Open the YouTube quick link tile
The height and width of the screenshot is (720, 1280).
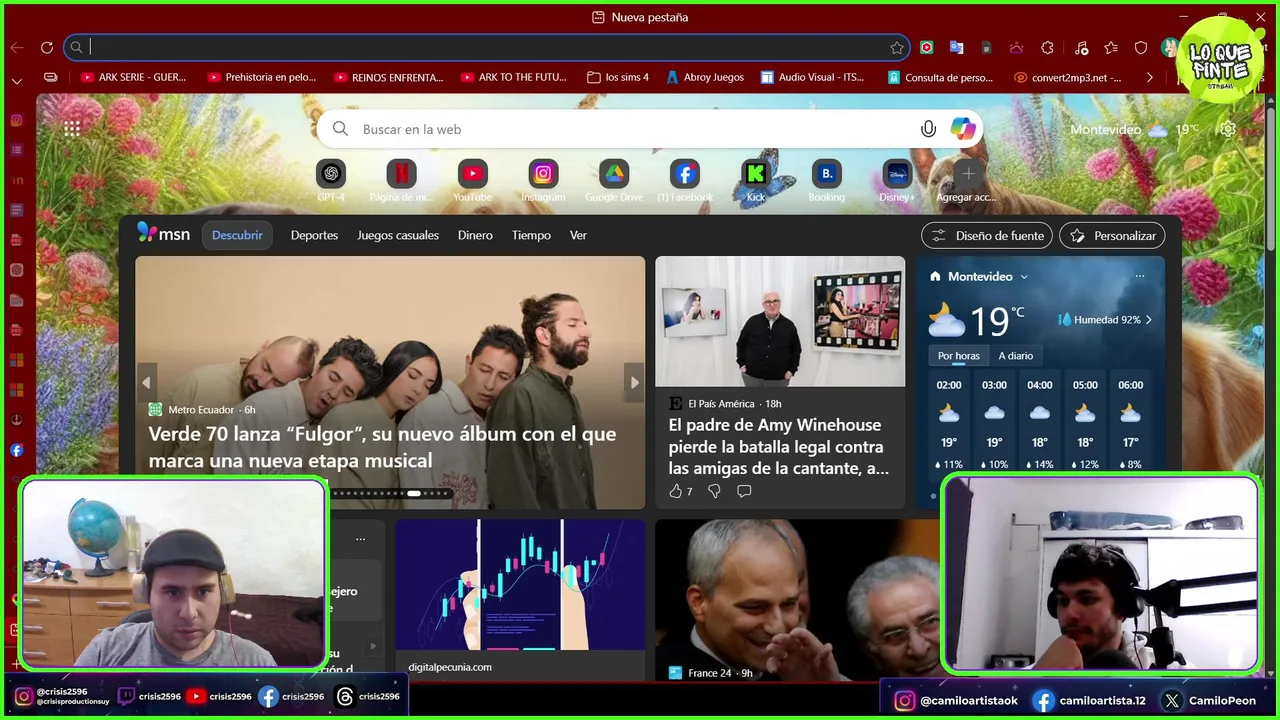click(x=472, y=174)
